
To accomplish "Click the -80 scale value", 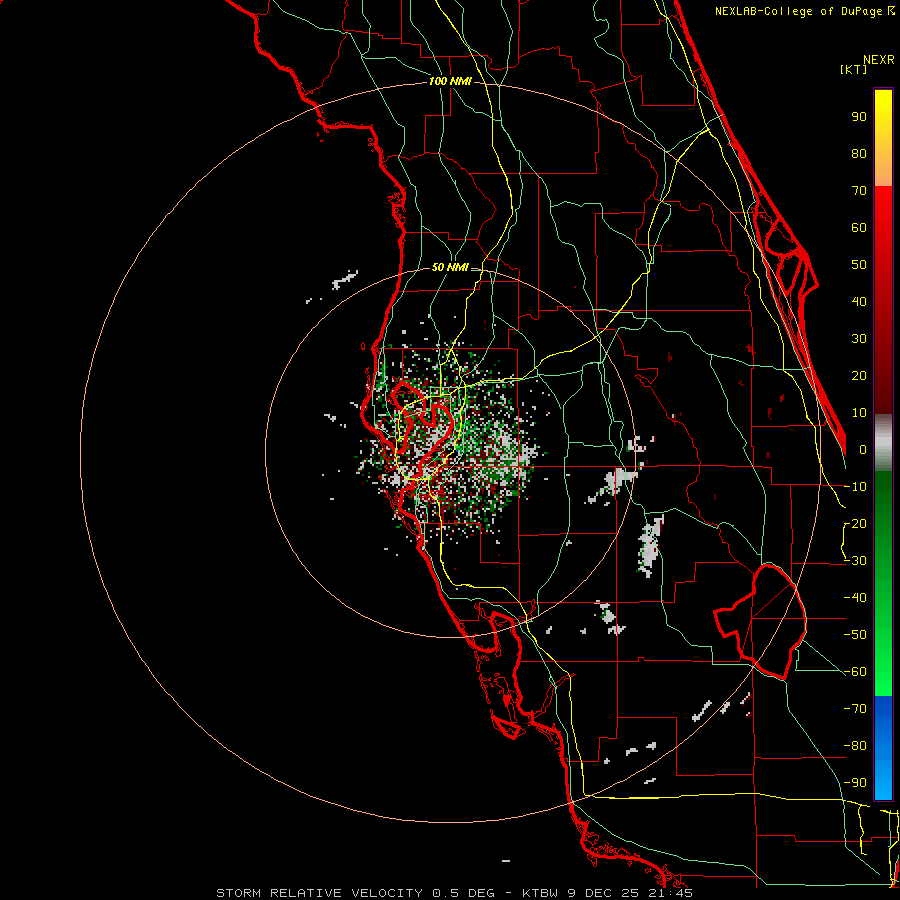I will click(855, 746).
